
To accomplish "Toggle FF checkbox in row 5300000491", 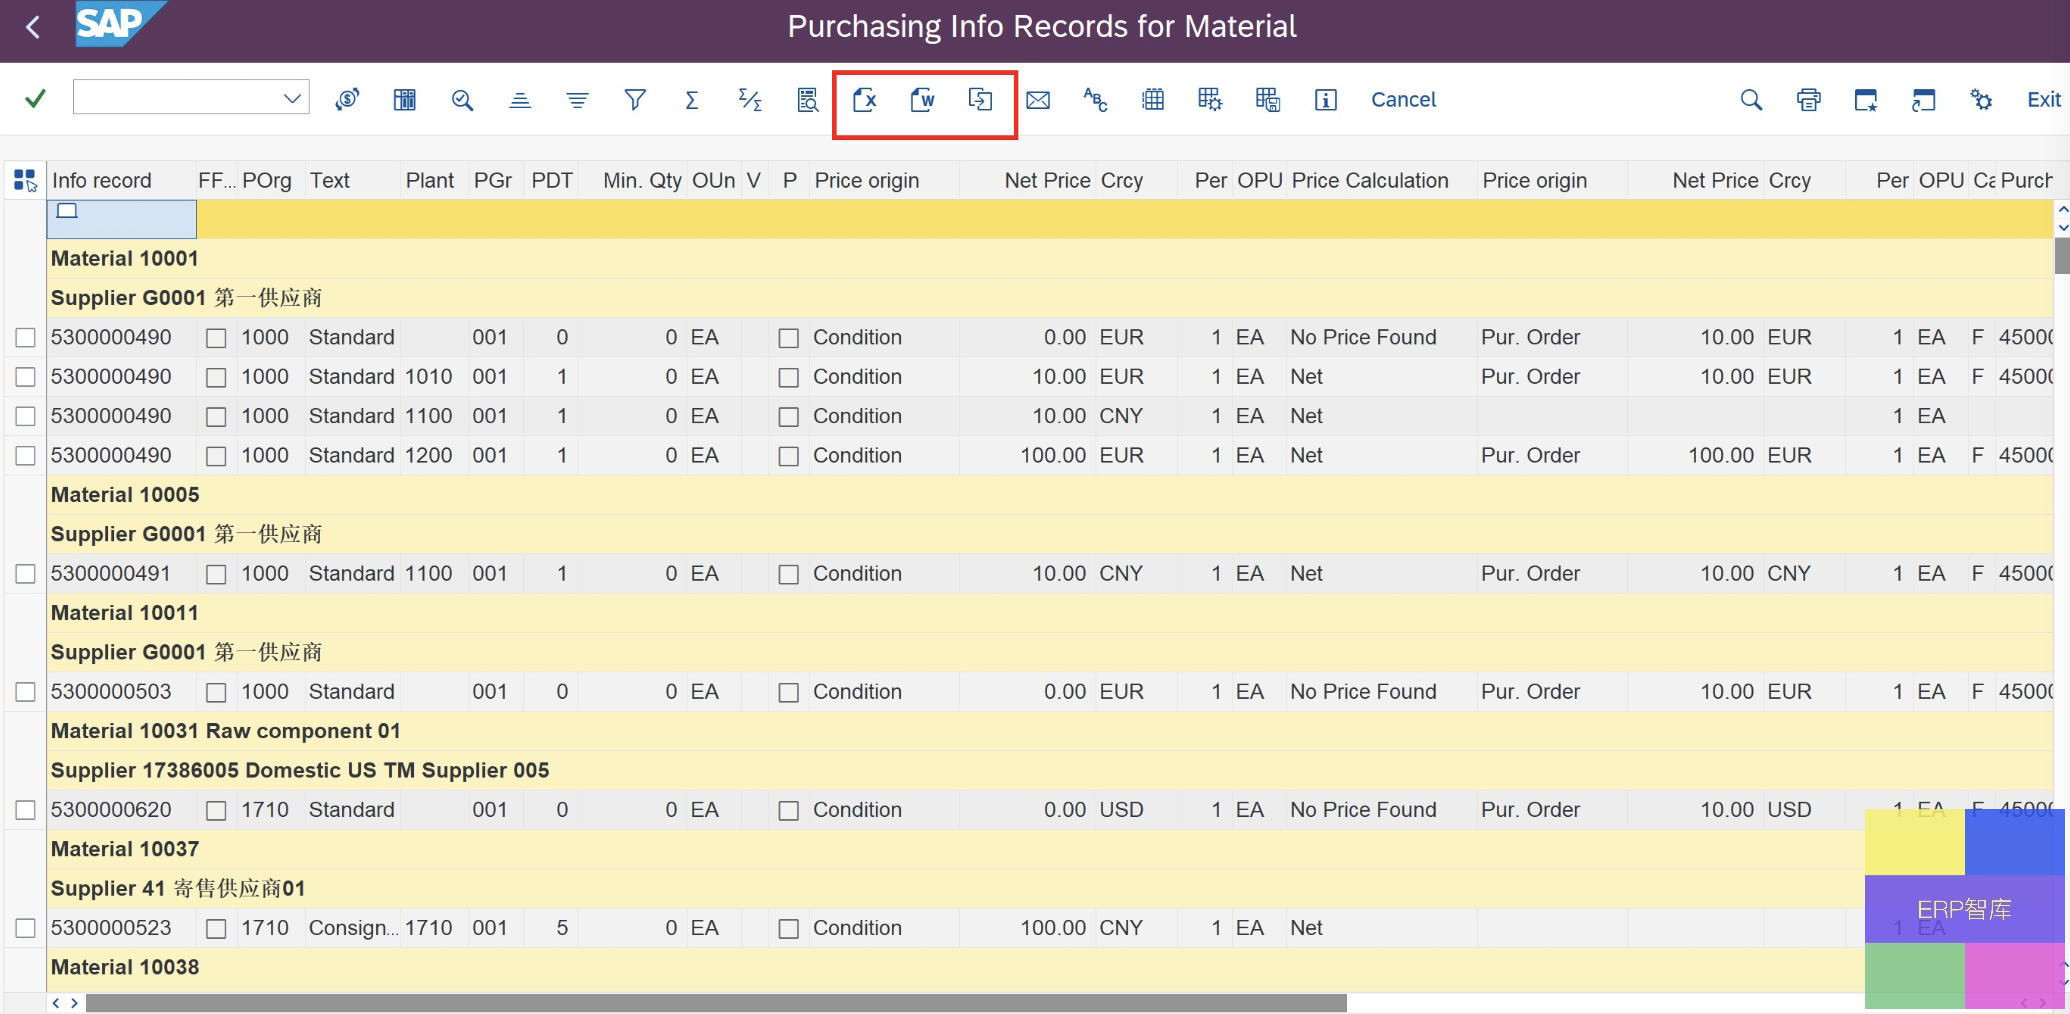I will click(216, 574).
